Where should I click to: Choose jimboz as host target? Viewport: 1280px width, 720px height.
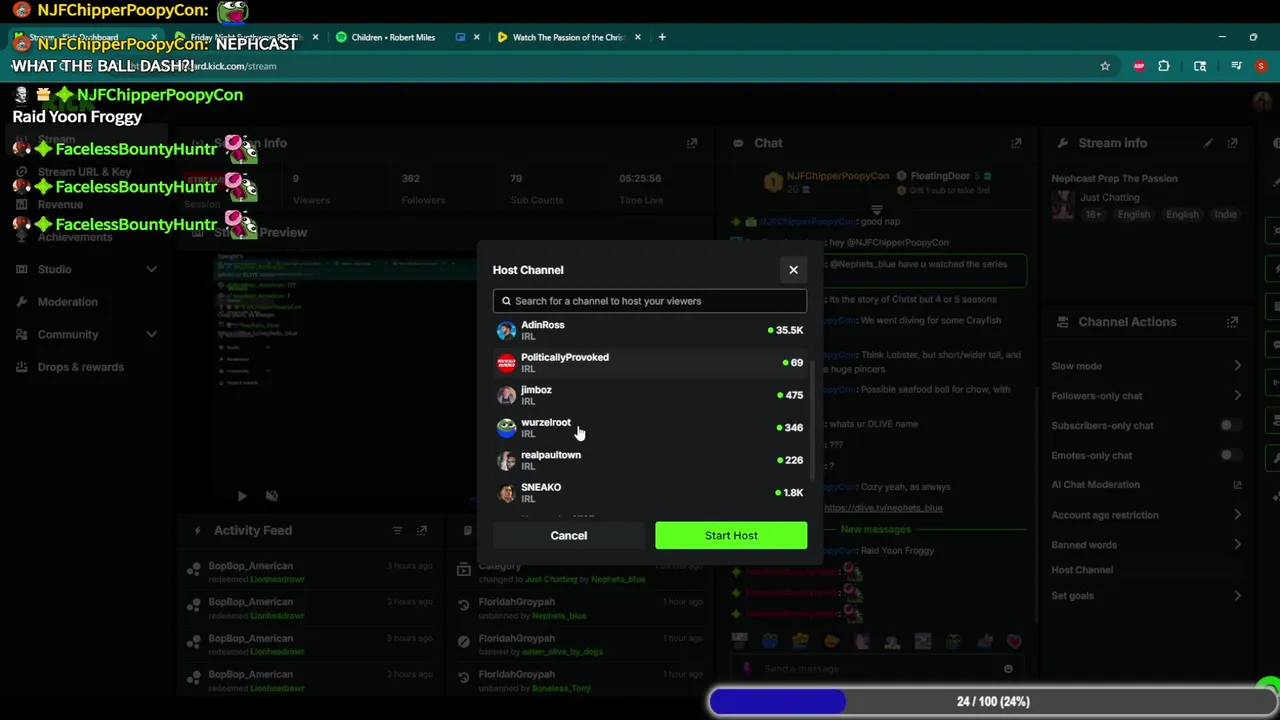pyautogui.click(x=650, y=395)
